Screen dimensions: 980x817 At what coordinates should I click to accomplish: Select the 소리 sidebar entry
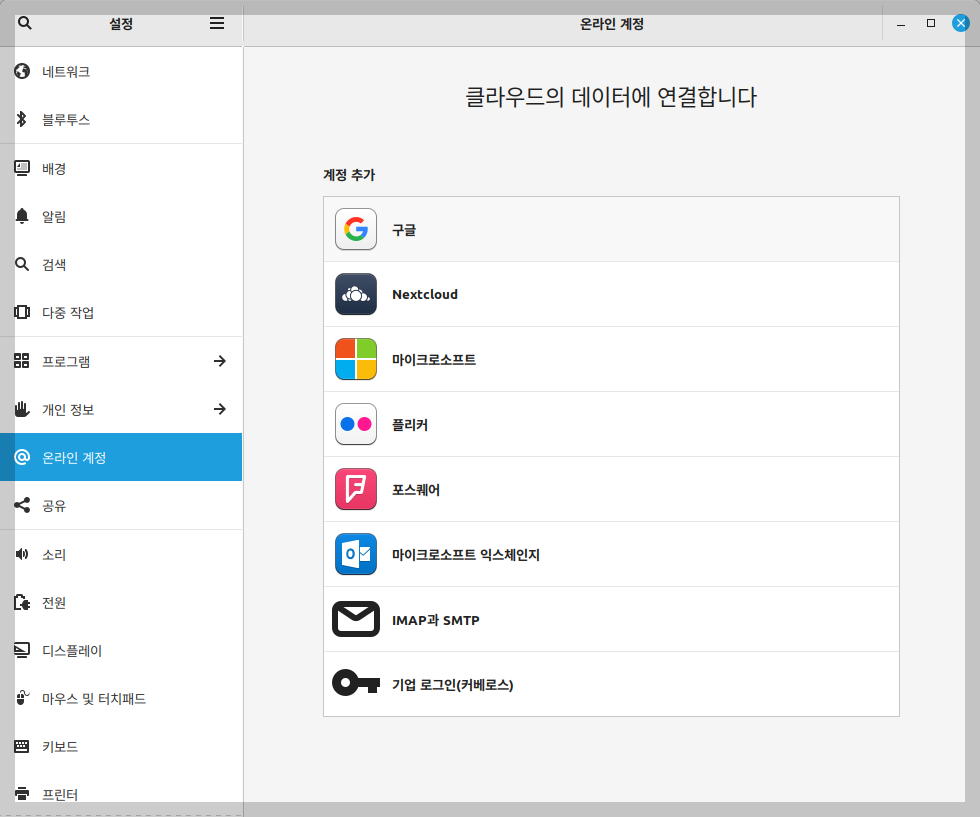[x=121, y=554]
